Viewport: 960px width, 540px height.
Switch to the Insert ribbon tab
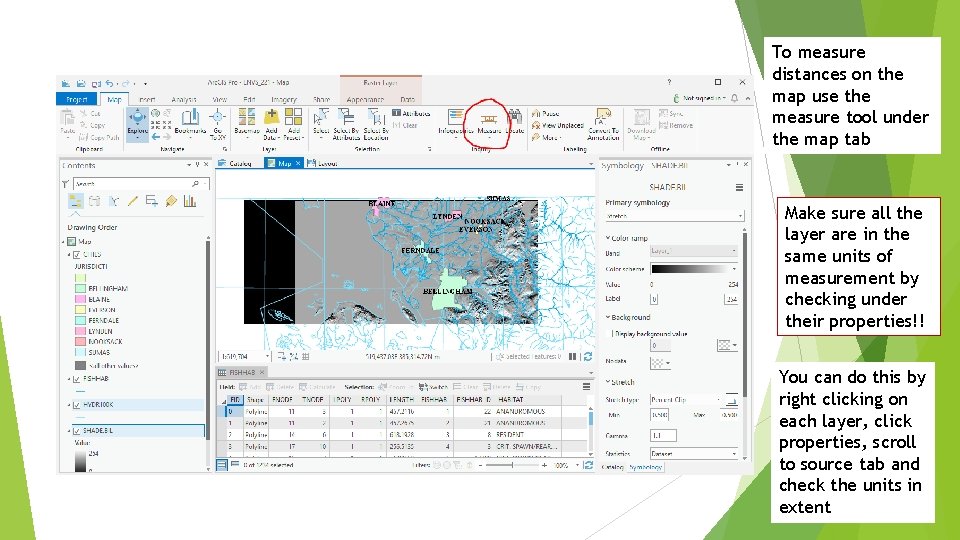click(x=147, y=99)
